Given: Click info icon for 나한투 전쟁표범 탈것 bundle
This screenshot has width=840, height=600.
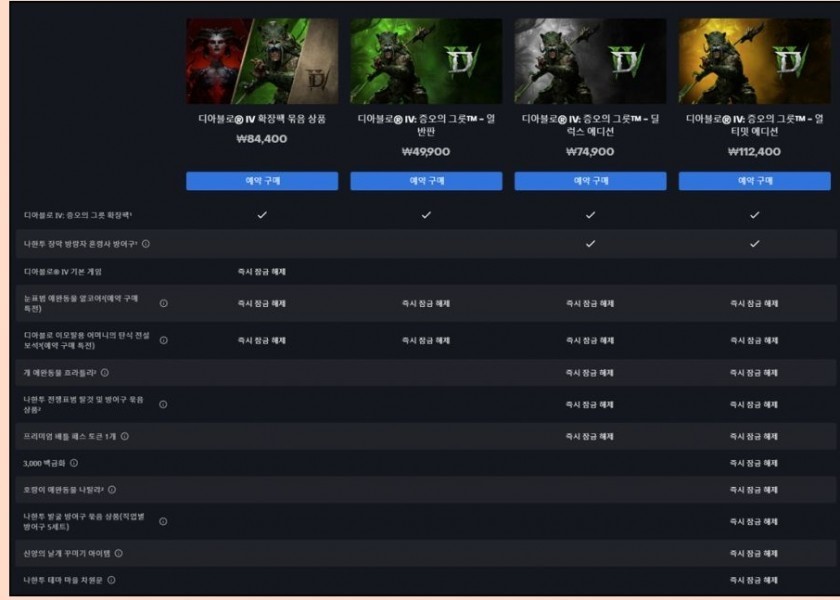Looking at the screenshot, I should [x=163, y=404].
